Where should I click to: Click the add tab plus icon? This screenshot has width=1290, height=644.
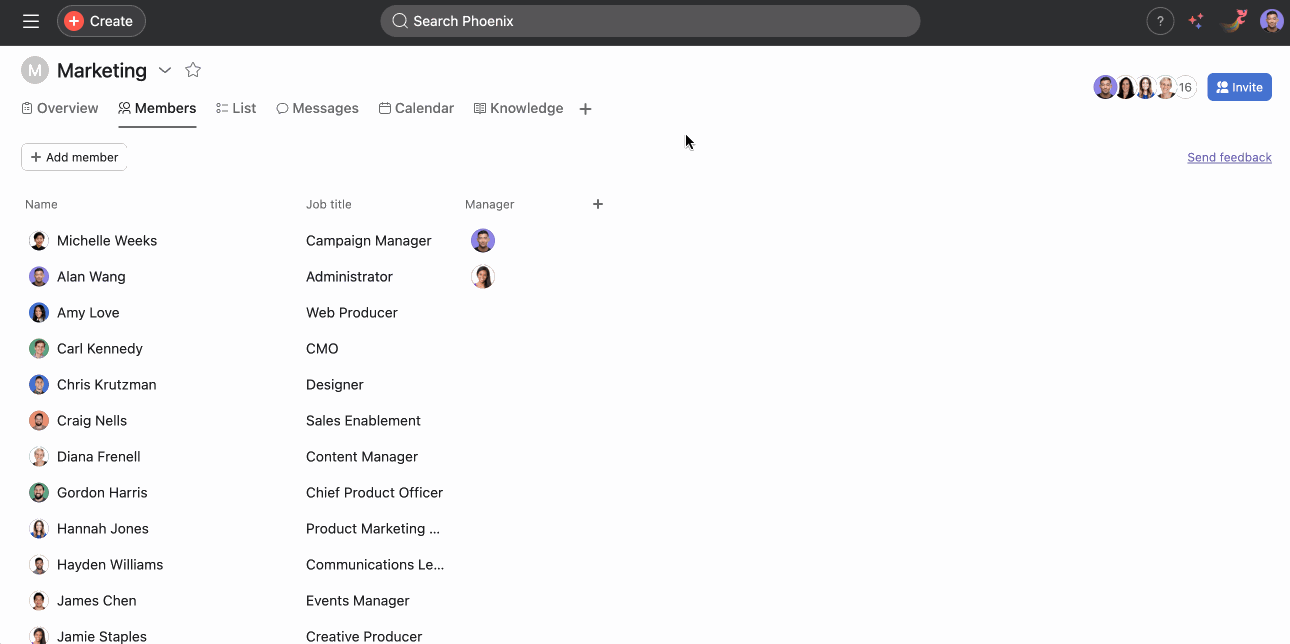(586, 109)
